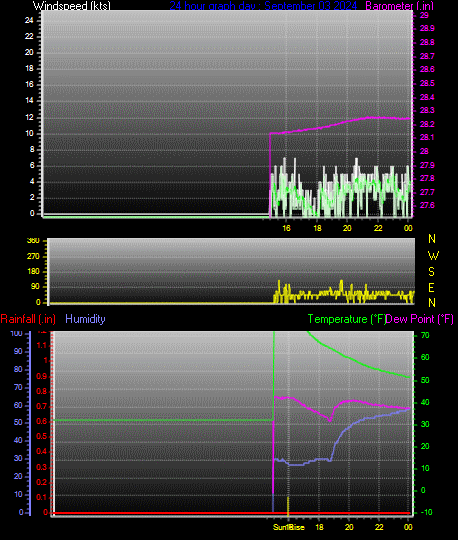Click the rainfall axis value 1.1
458x540 pixels.
[42, 345]
